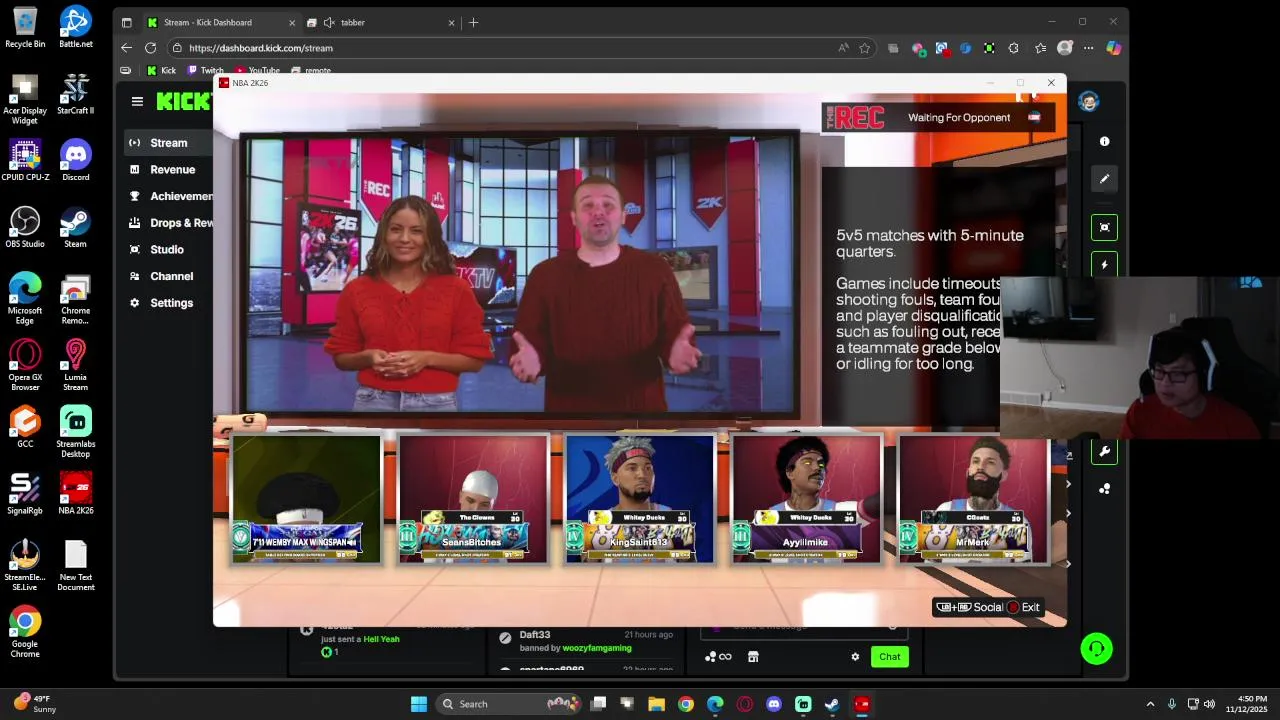Select the KingSaint613 player card
This screenshot has height=720, width=1280.
(639, 499)
